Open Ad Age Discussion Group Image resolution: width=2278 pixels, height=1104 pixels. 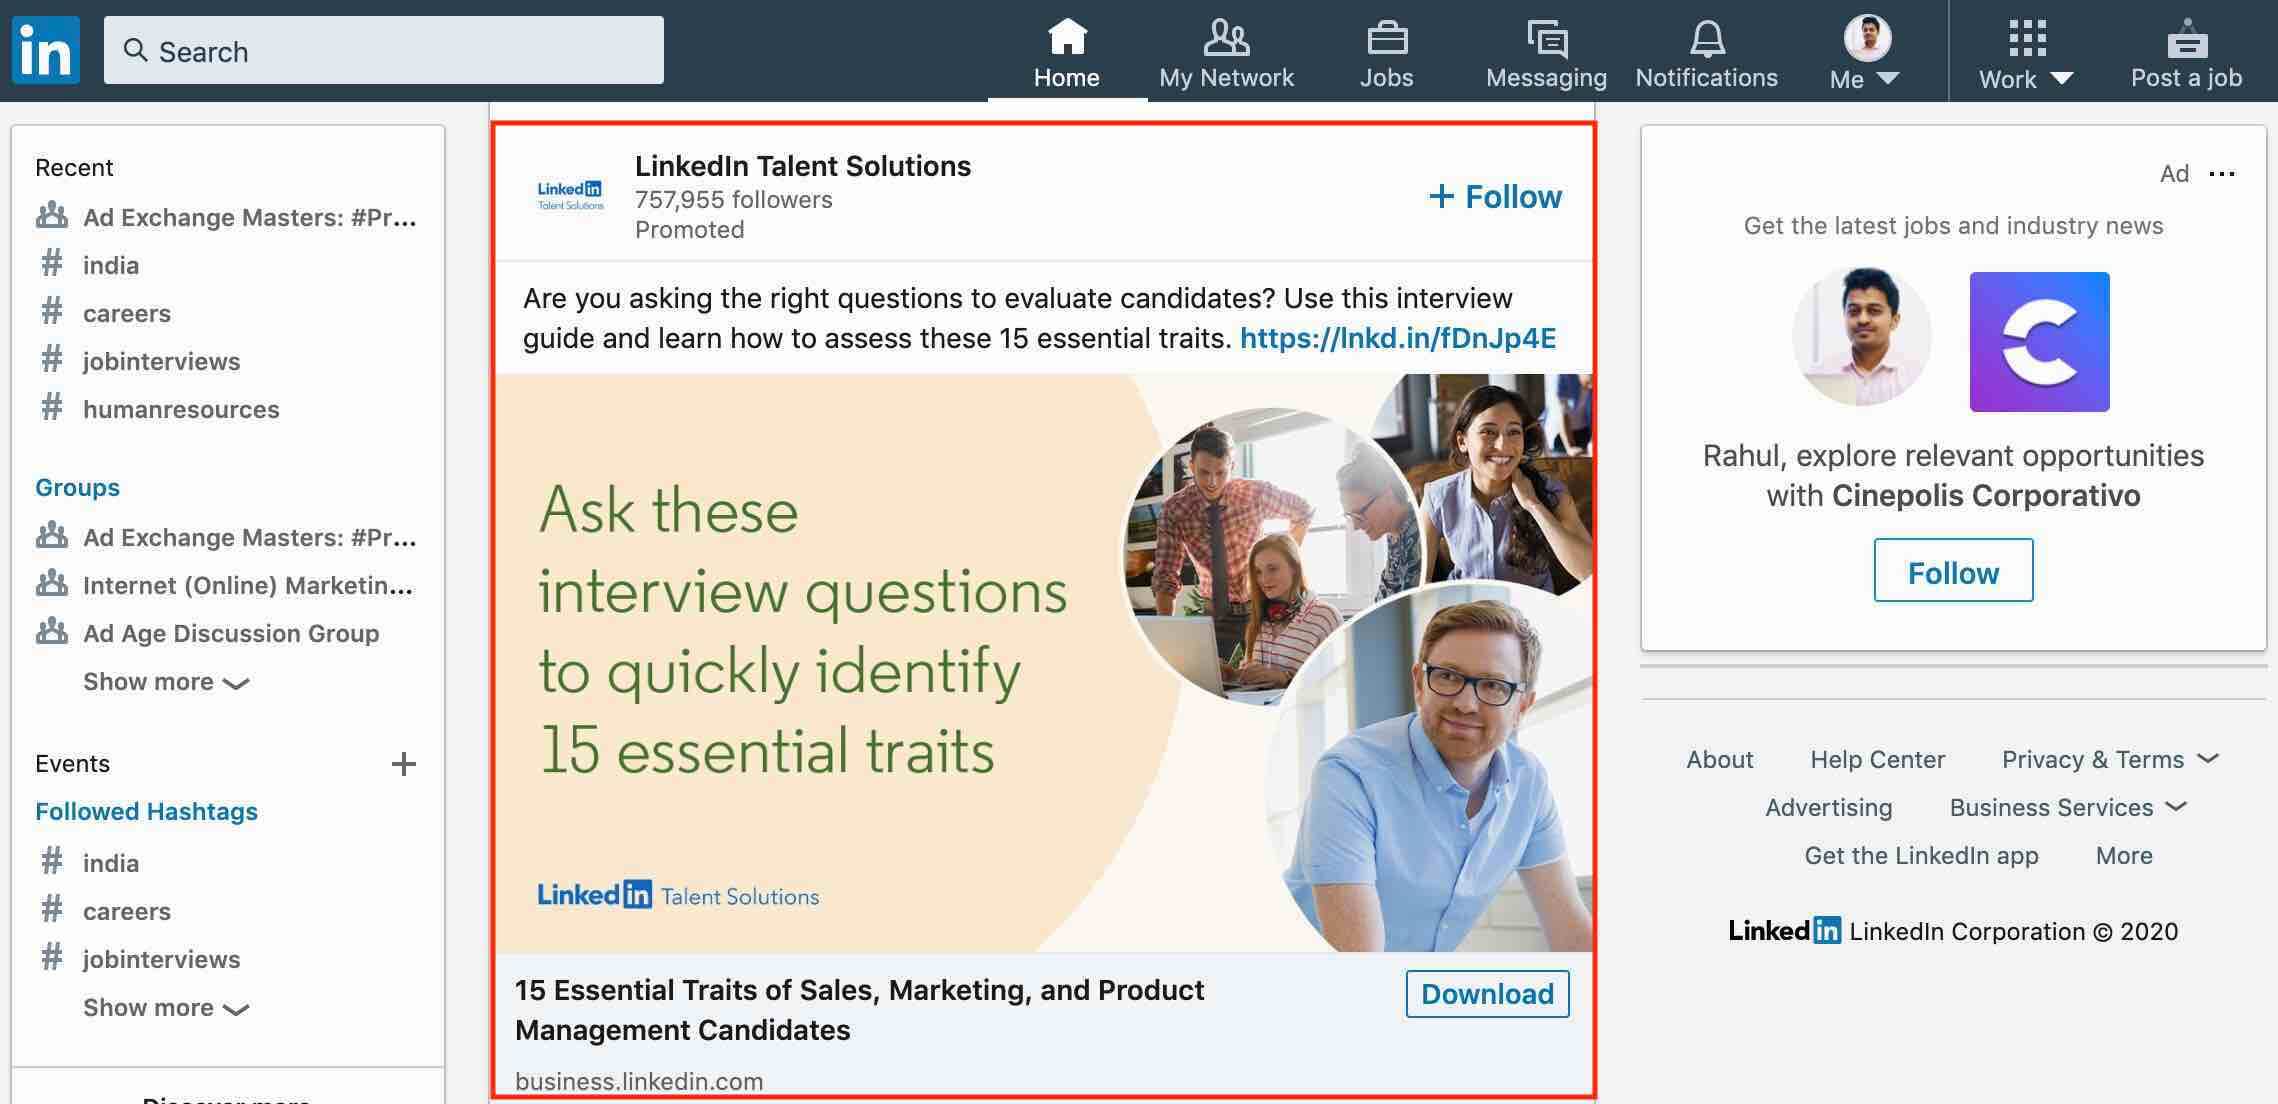tap(231, 633)
